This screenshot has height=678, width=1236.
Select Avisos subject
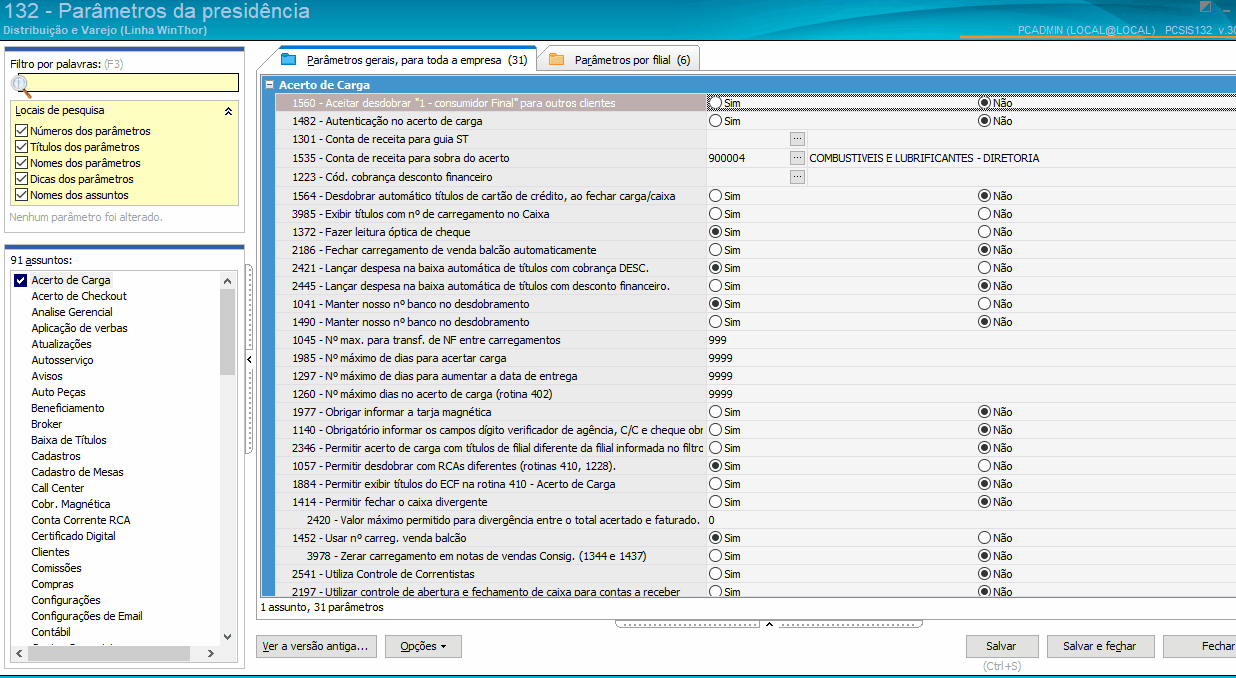pos(47,376)
